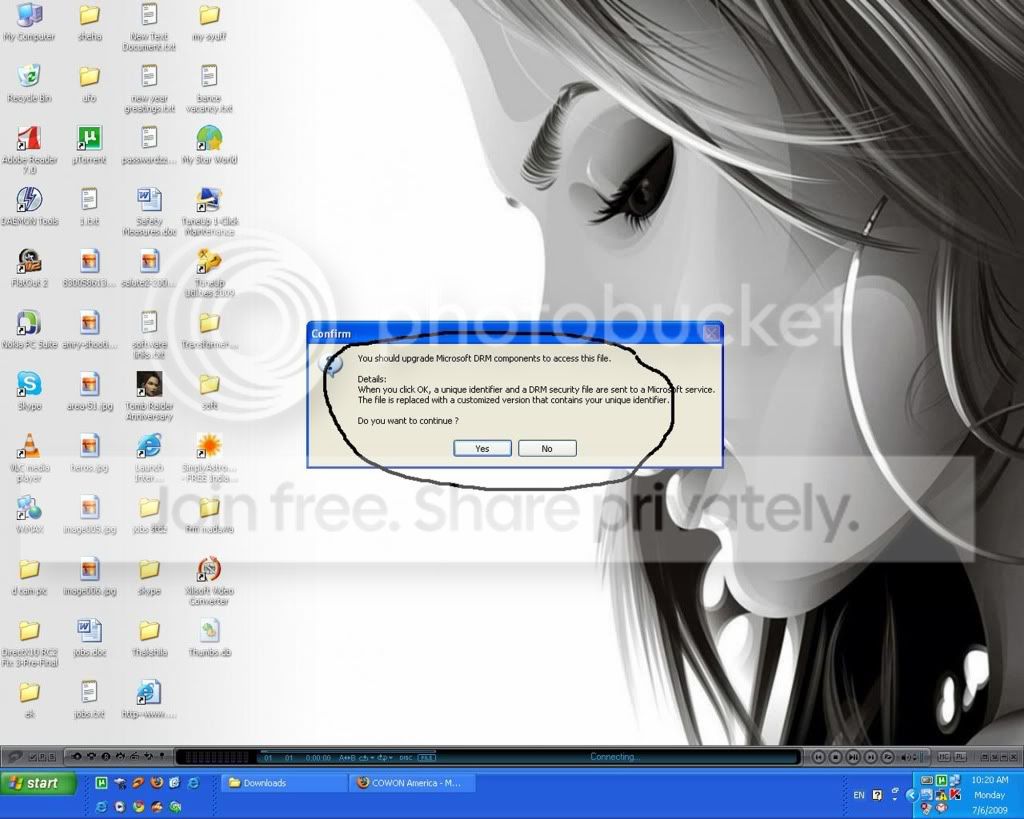1024x819 pixels.
Task: Select the software links.txt file
Action: (150, 335)
